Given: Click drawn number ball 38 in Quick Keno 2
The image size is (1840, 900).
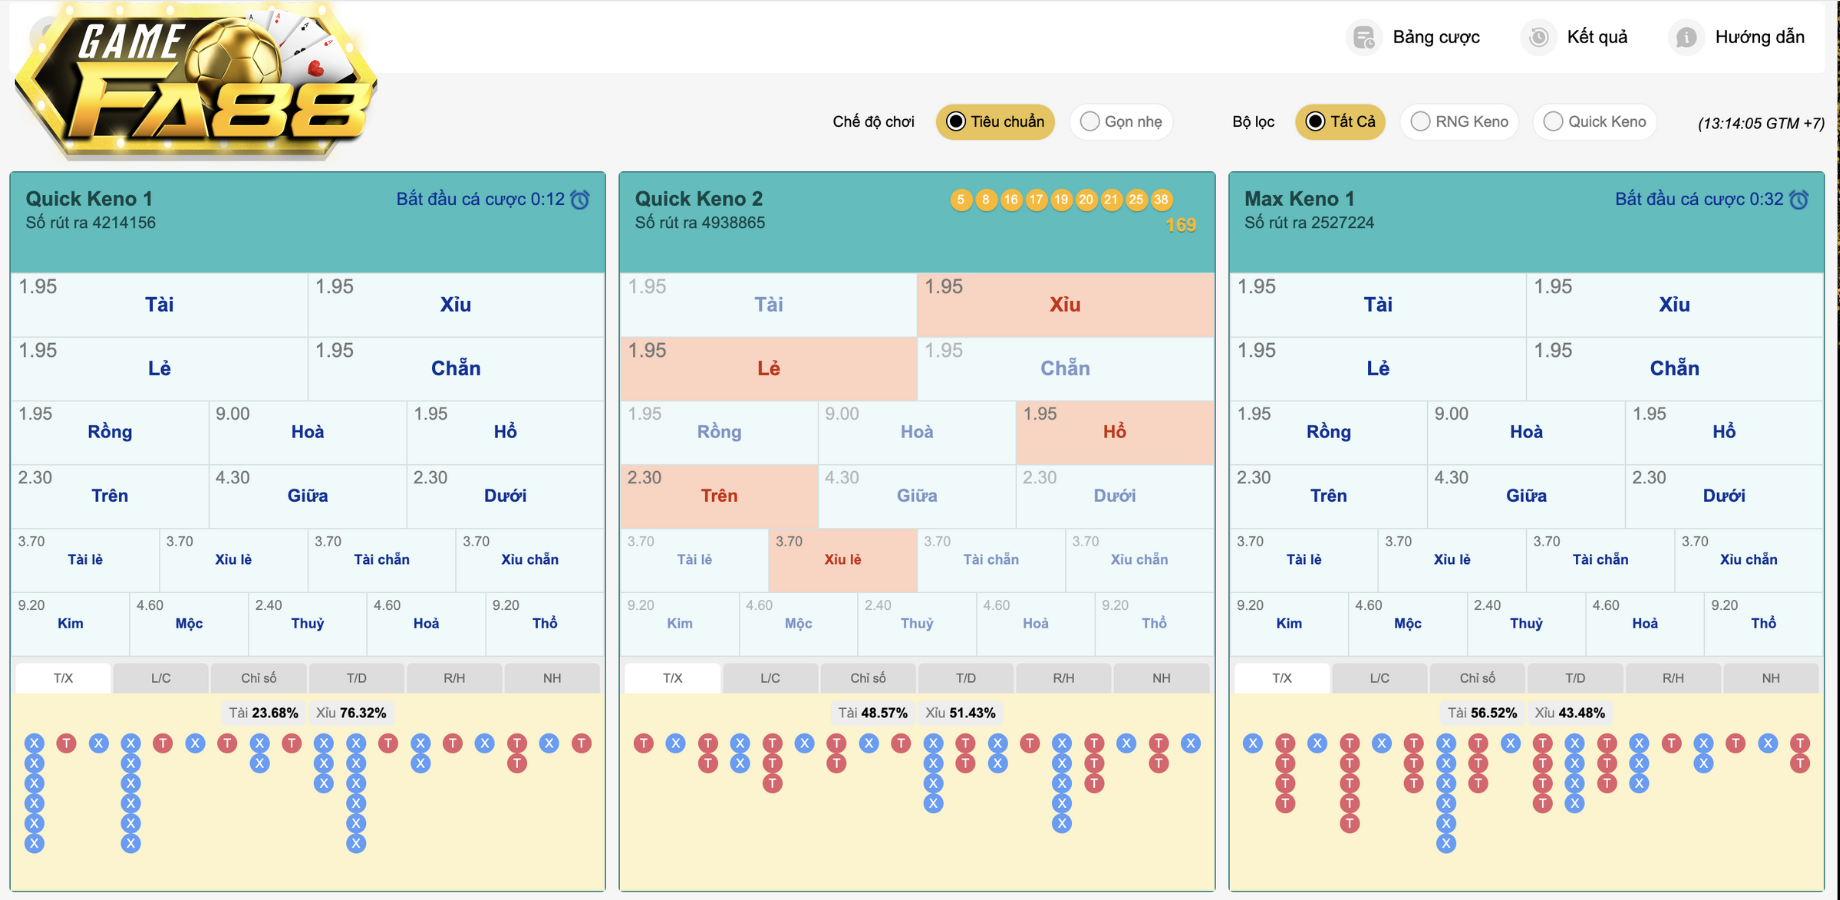Looking at the screenshot, I should click(x=1161, y=200).
